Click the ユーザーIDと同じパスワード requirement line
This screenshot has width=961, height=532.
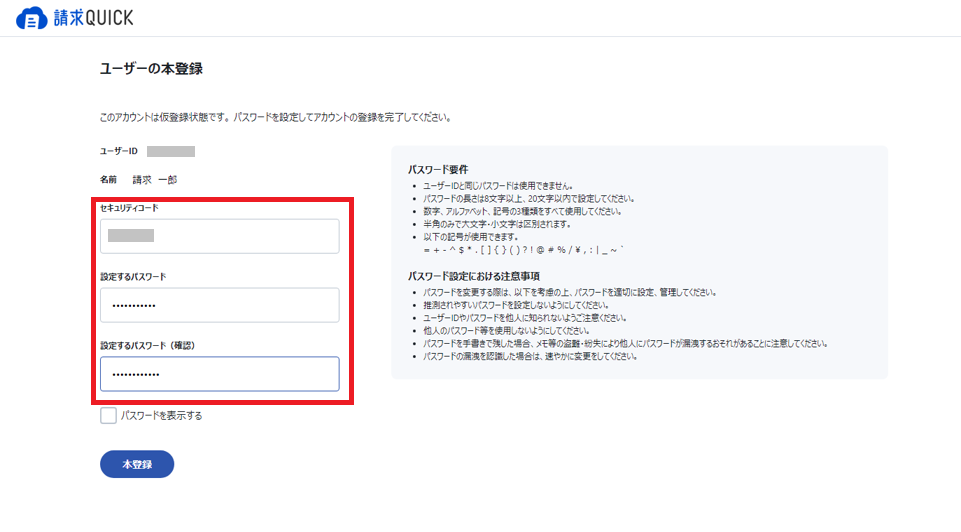(498, 186)
